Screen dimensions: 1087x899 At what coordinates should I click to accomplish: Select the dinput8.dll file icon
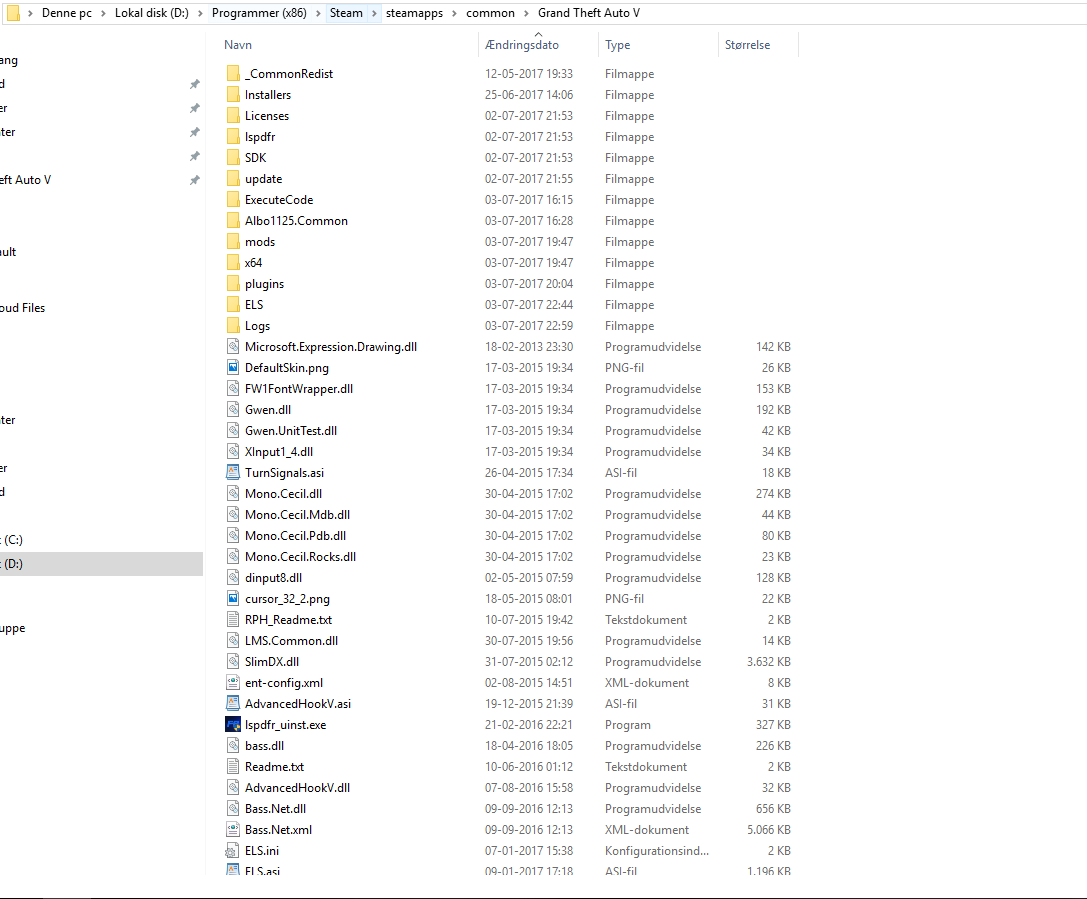point(234,577)
